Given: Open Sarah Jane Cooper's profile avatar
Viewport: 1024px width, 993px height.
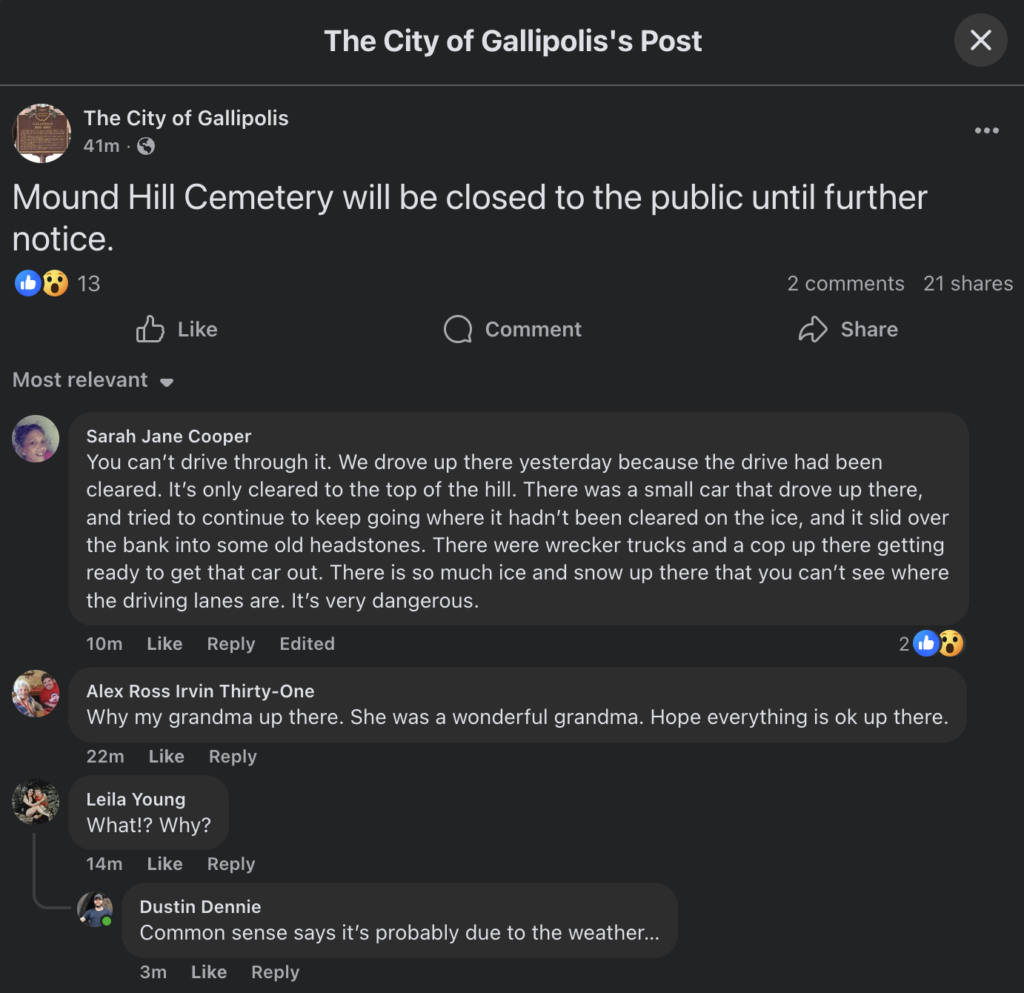Looking at the screenshot, I should click(x=35, y=438).
